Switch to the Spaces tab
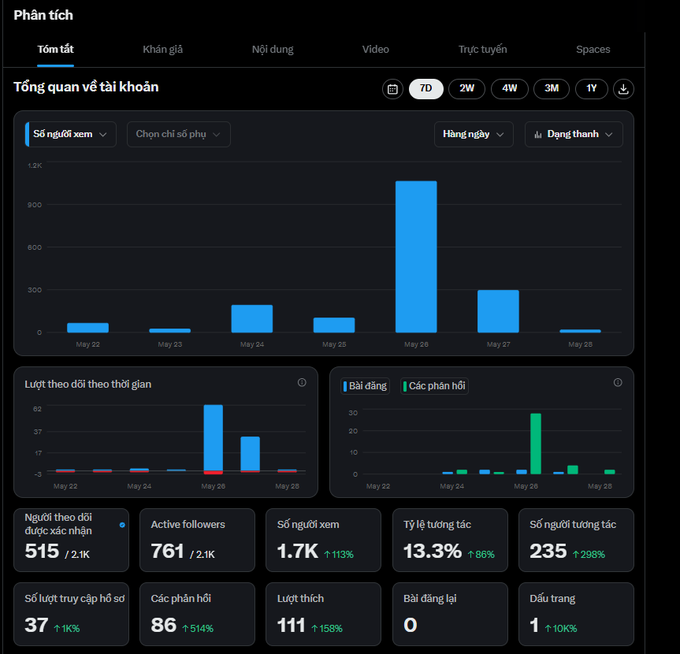The height and width of the screenshot is (654, 680). click(593, 49)
